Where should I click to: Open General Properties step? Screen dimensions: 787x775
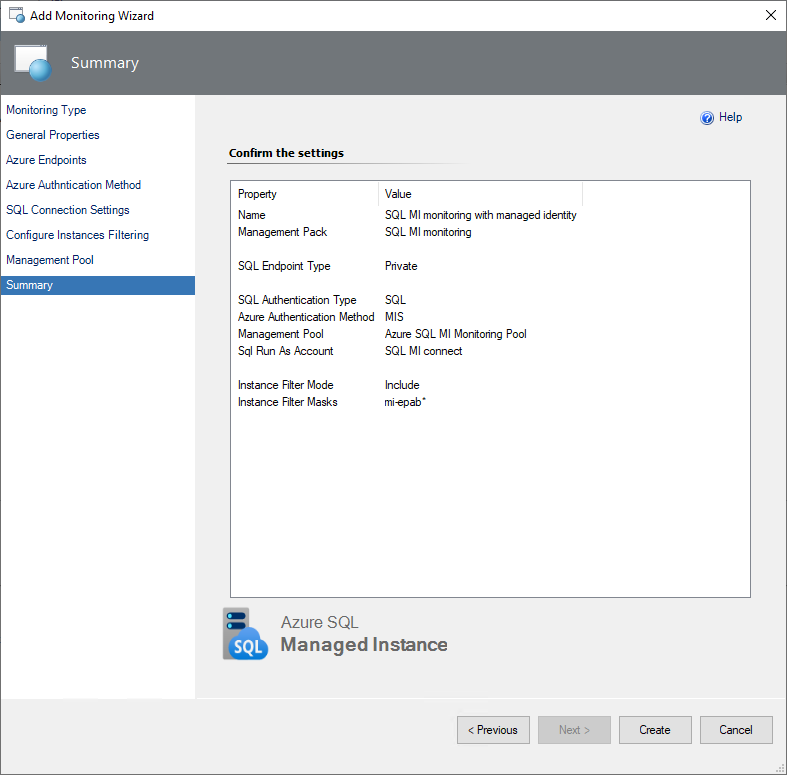point(53,135)
